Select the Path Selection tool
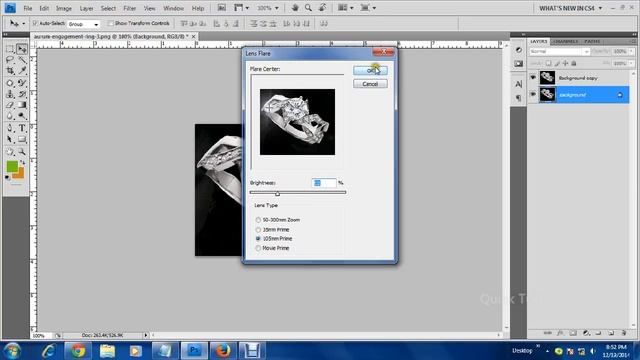This screenshot has height=360, width=640. (x=10, y=140)
